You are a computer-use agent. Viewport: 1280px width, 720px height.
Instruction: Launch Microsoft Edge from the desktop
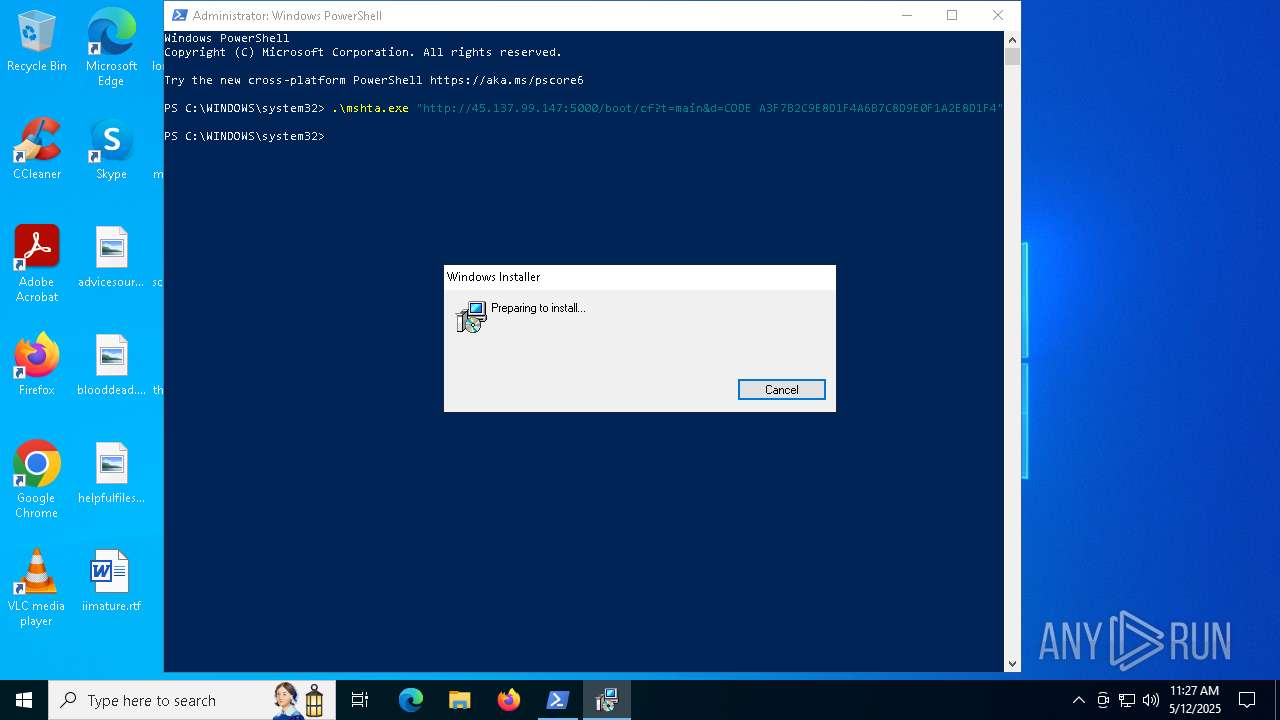111,47
